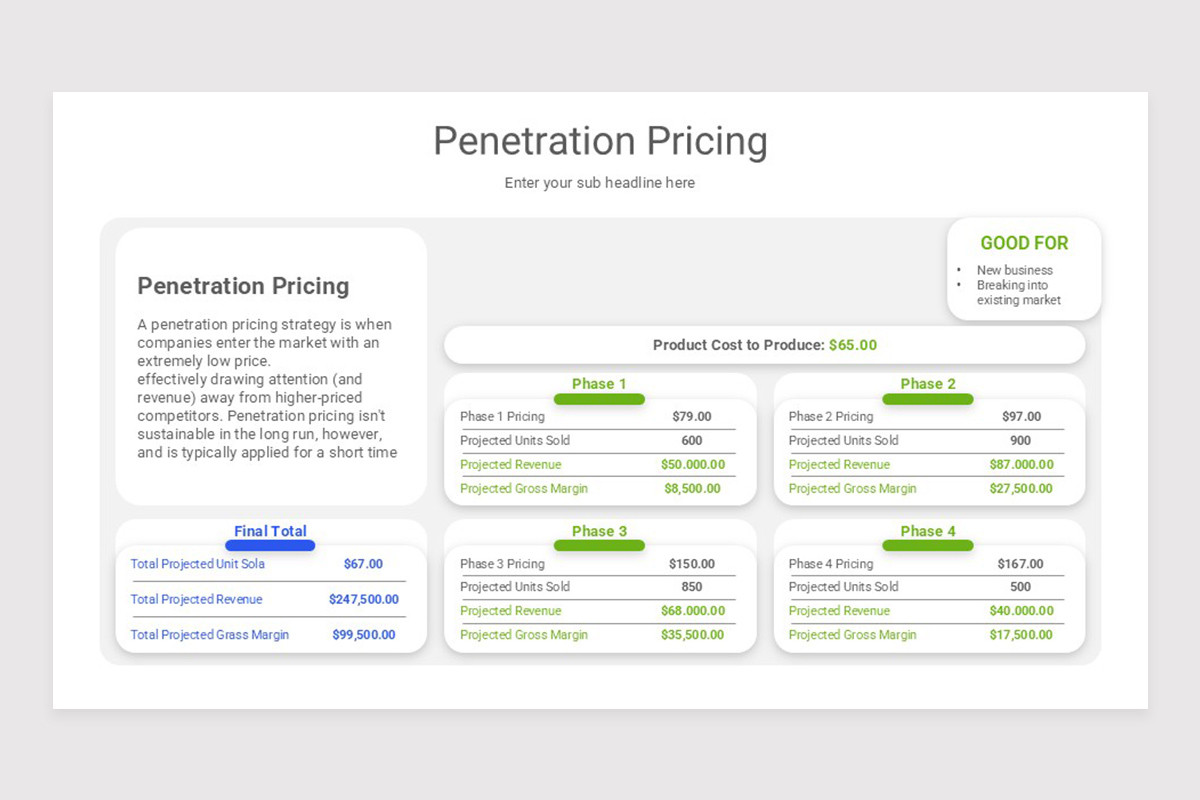1200x800 pixels.
Task: Click the Total Projected Revenue $247,500.00 value
Action: [364, 600]
